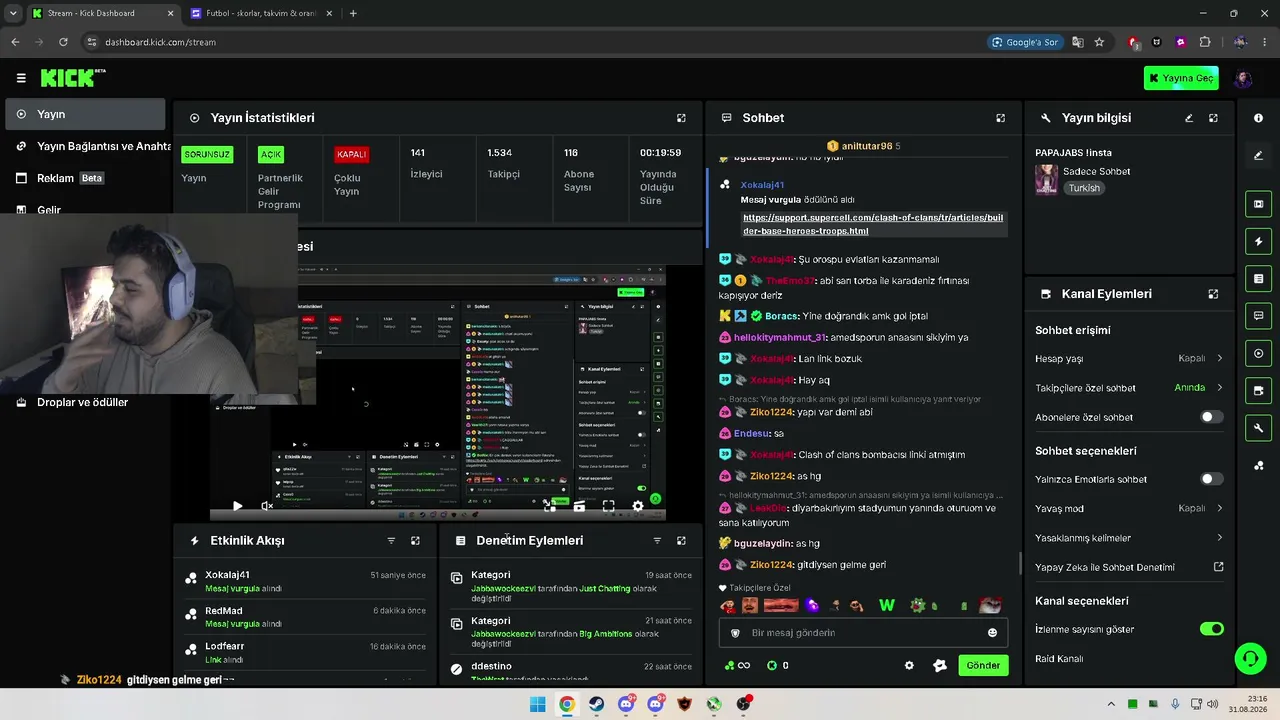
Task: Click Raid Kanalı option
Action: pos(1059,659)
